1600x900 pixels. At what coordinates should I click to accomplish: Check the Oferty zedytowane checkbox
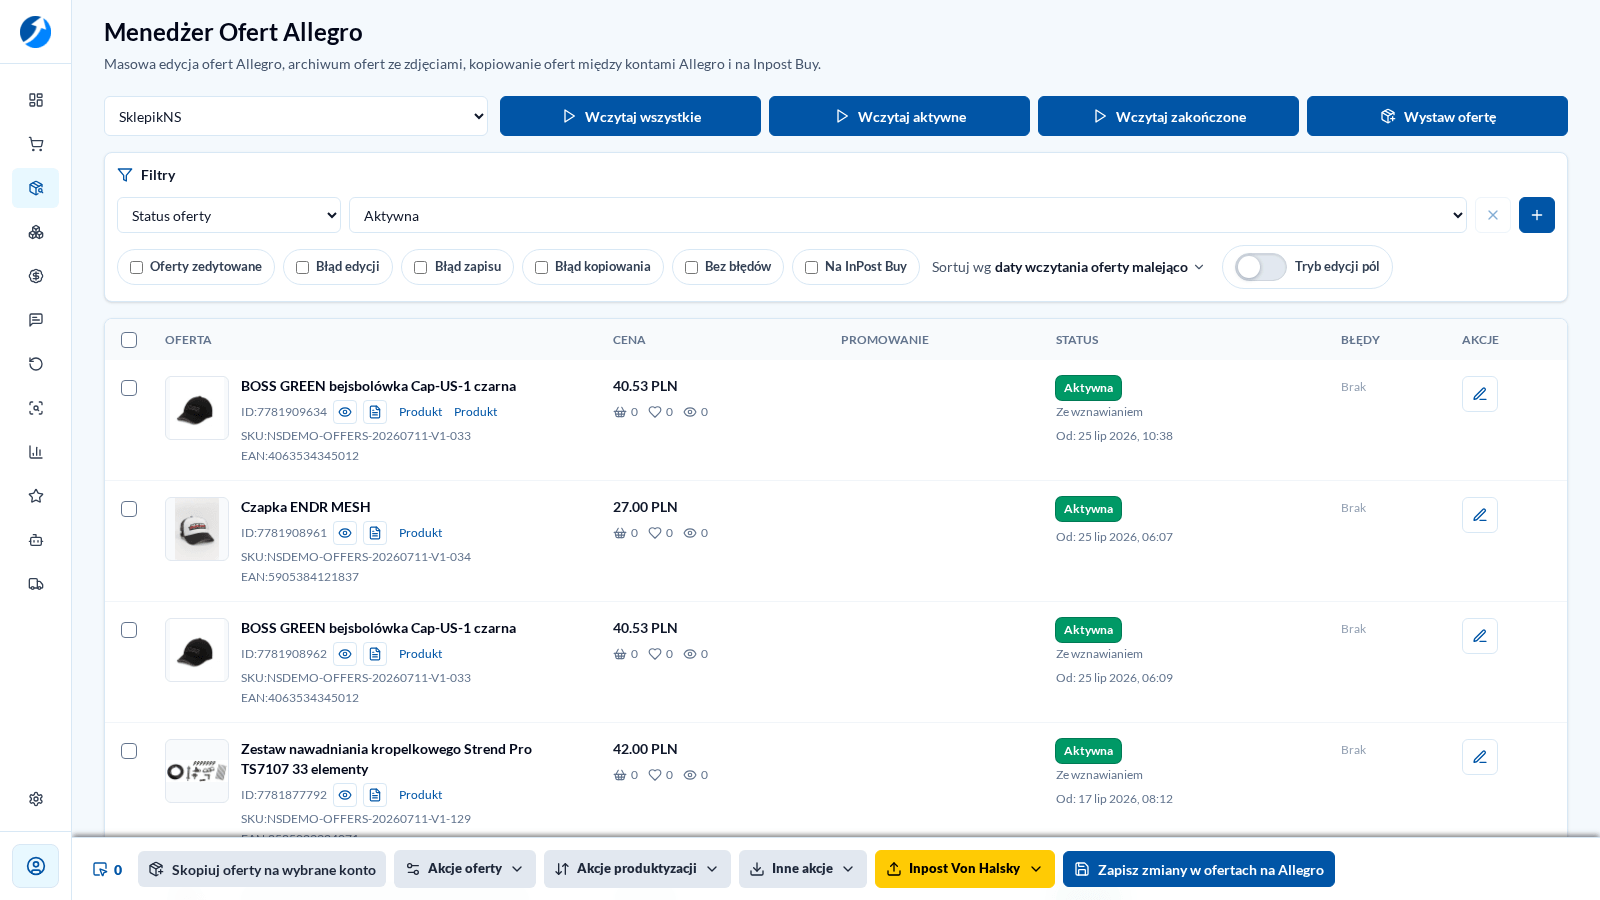click(137, 267)
